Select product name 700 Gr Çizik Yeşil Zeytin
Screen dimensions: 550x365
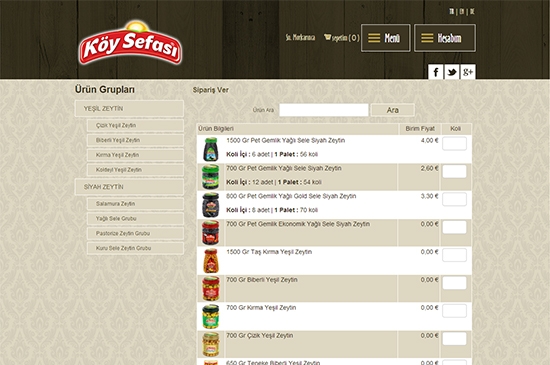tap(260, 336)
